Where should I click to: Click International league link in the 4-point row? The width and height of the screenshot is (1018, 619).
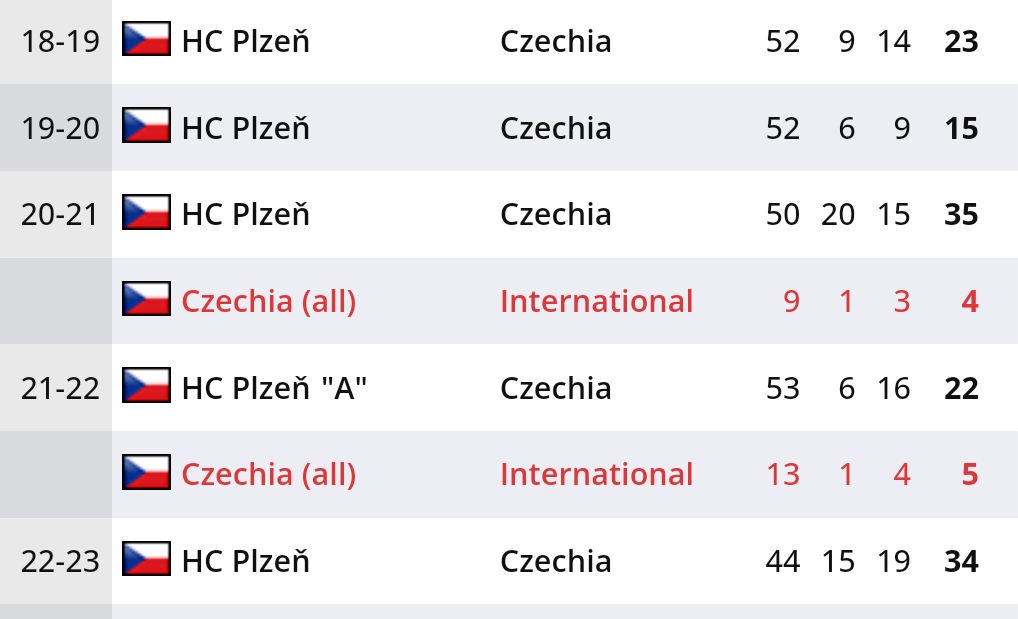coord(596,301)
